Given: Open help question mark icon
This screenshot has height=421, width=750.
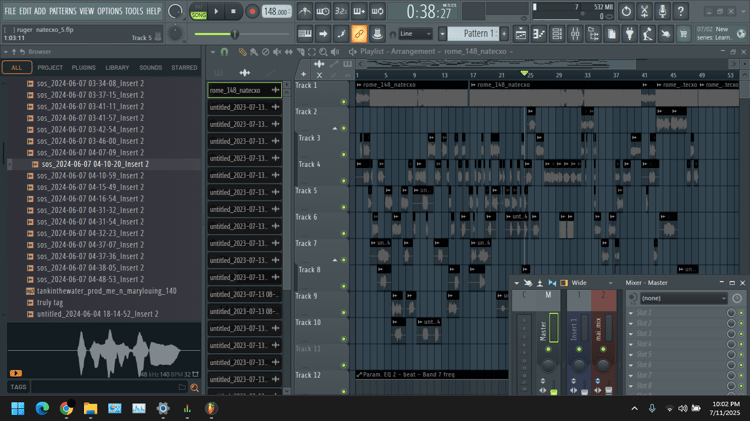Looking at the screenshot, I should (x=681, y=11).
